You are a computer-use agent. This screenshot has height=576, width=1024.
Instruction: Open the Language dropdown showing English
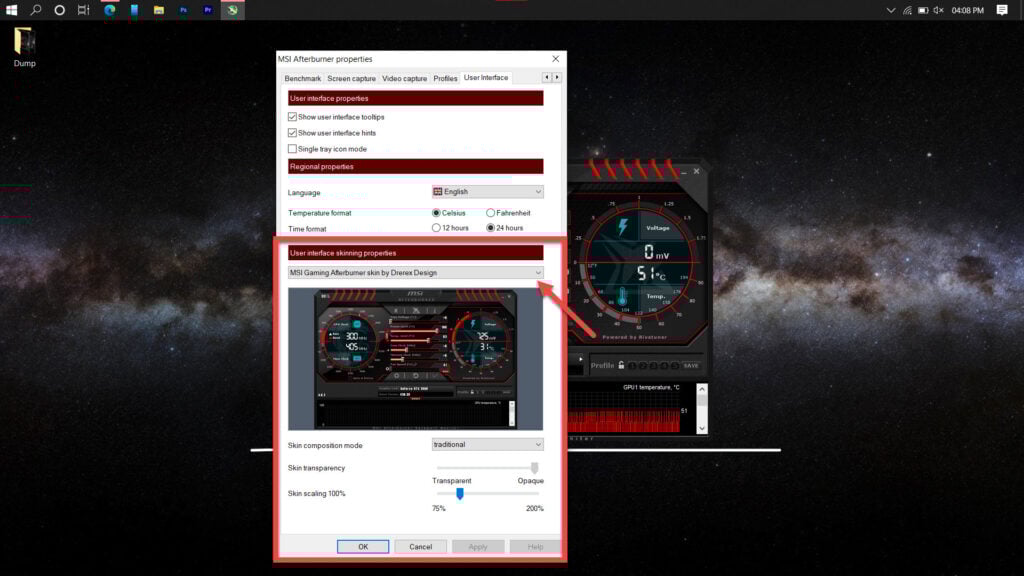pyautogui.click(x=487, y=192)
